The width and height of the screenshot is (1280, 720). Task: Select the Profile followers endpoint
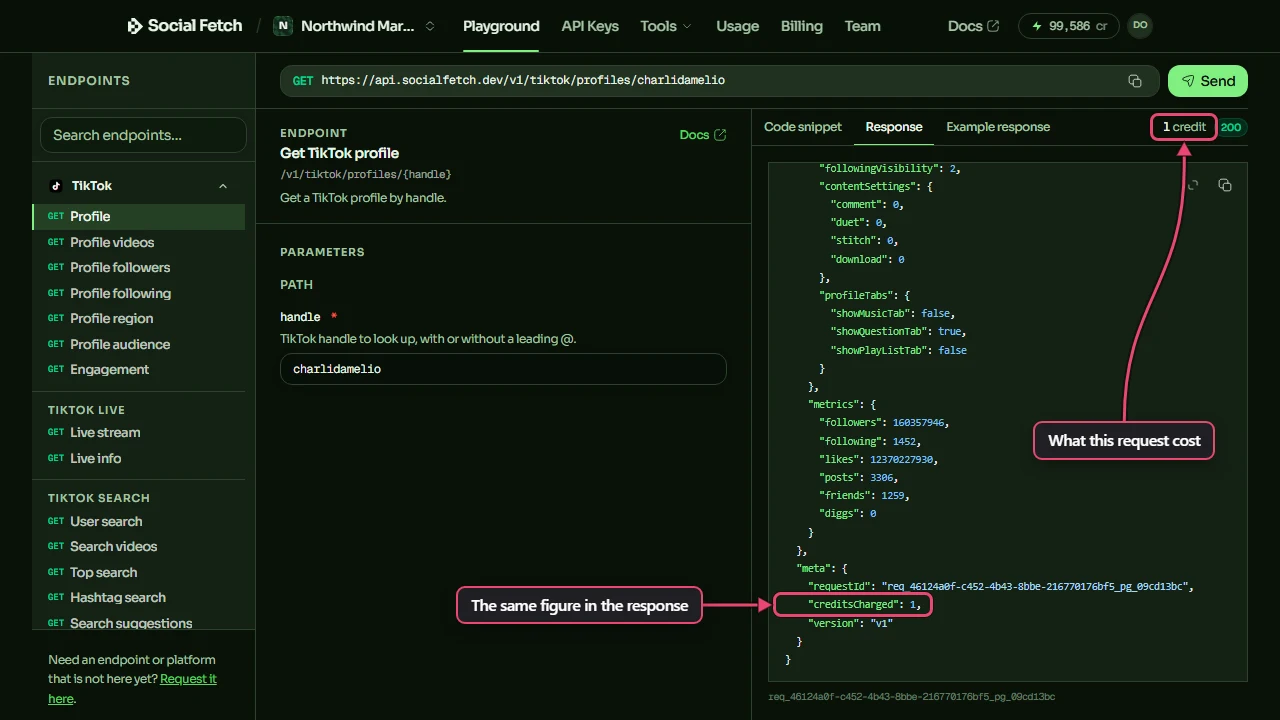pyautogui.click(x=138, y=267)
